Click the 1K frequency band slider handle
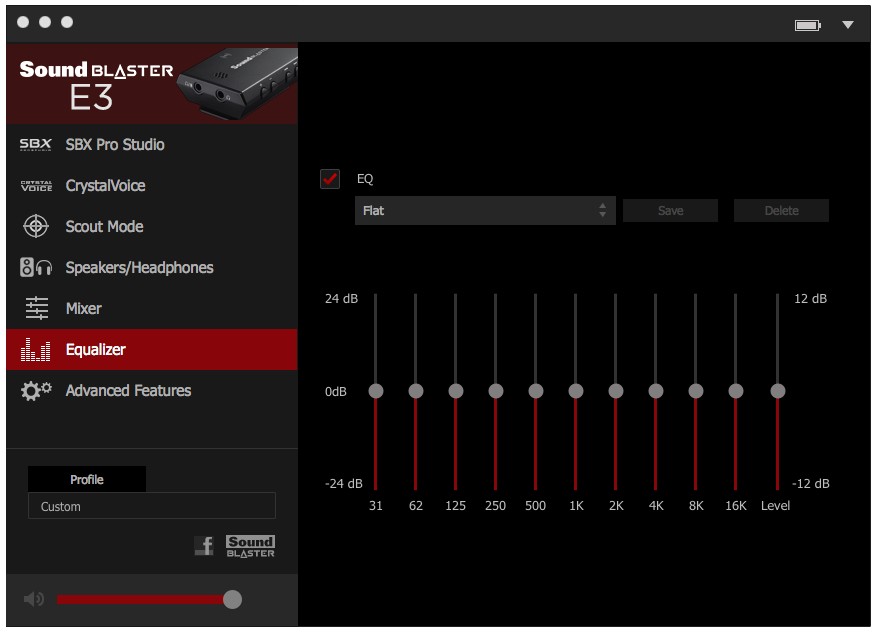Viewport: 882px width, 637px height. (x=576, y=391)
